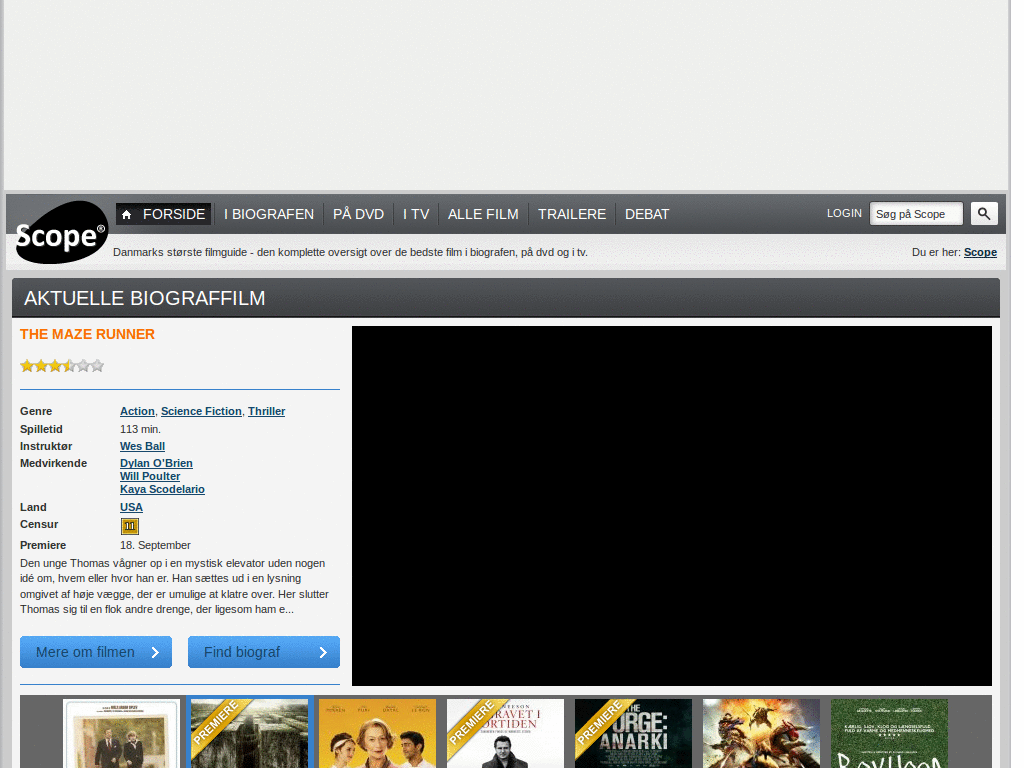The height and width of the screenshot is (768, 1024).
Task: Open the DEBAT menu item
Action: coord(647,214)
